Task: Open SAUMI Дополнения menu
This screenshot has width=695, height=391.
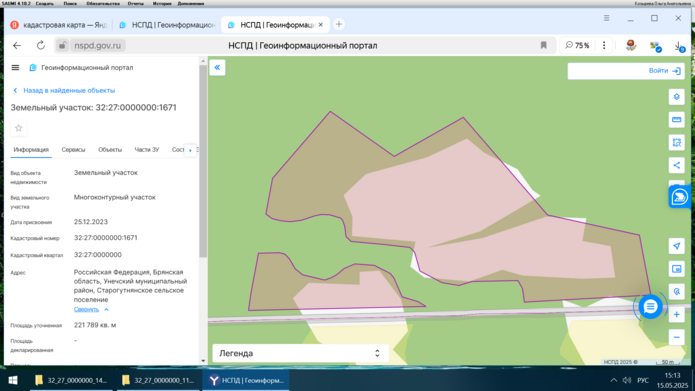Action: 191,4
